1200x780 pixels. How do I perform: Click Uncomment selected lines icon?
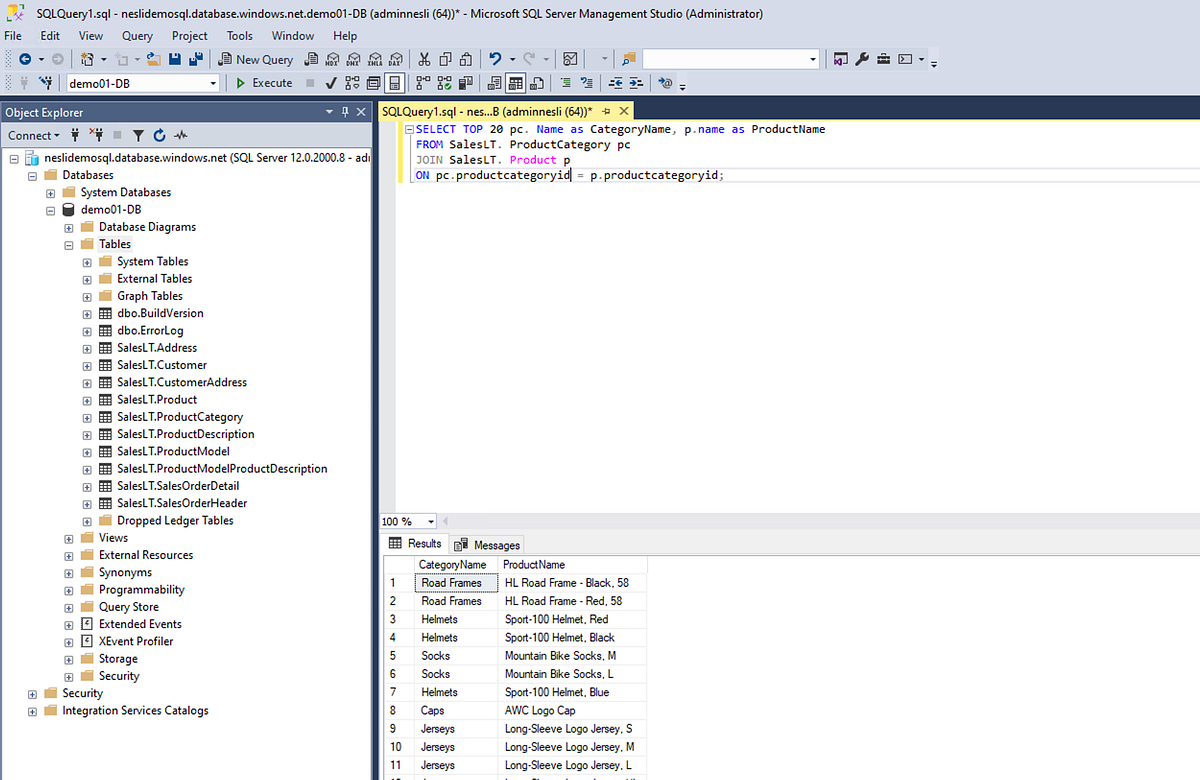coord(587,83)
